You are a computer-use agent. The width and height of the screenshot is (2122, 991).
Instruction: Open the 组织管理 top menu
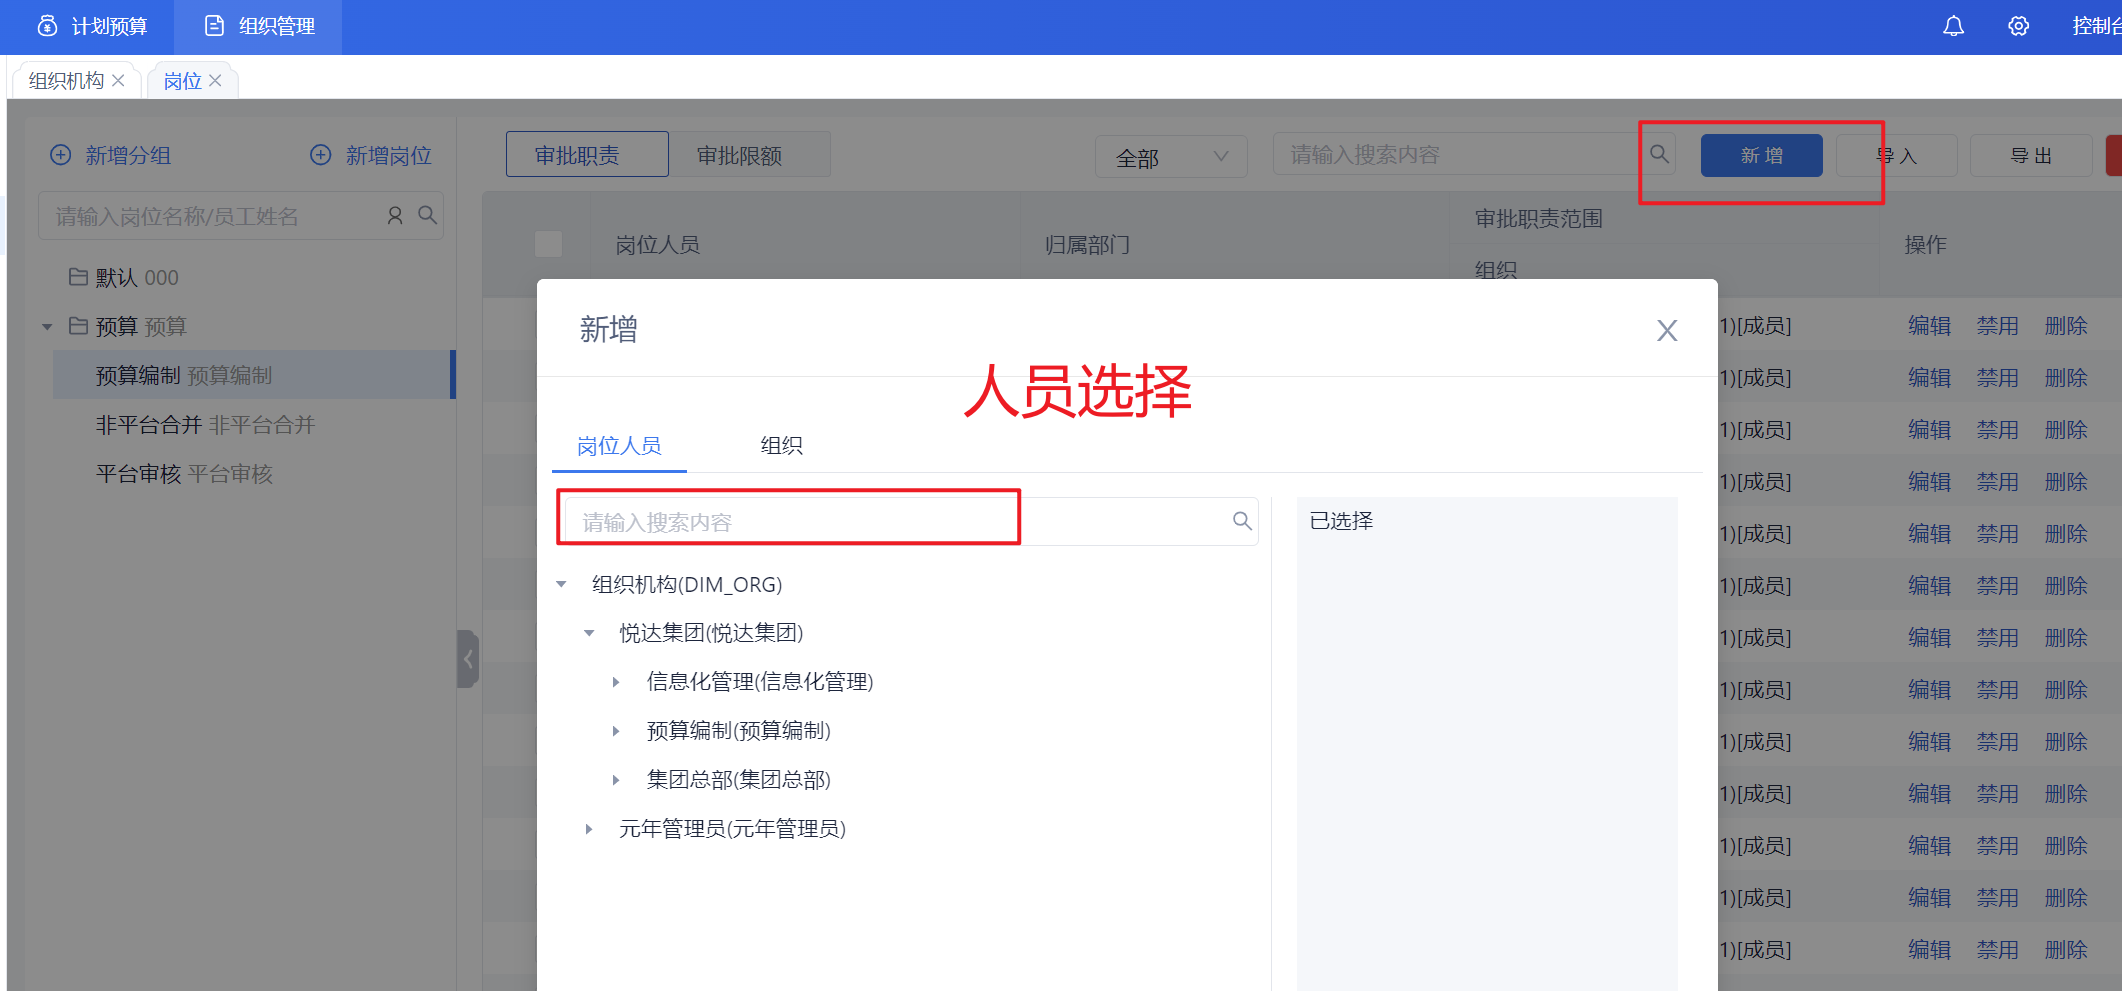tap(259, 27)
